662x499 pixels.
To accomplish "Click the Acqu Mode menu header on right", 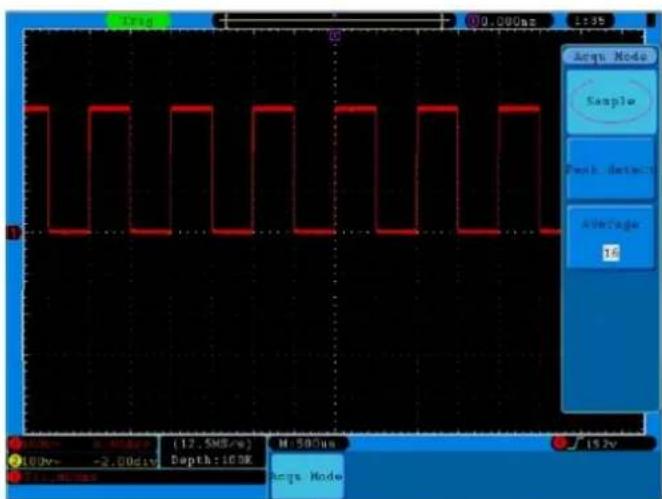I will tap(610, 56).
